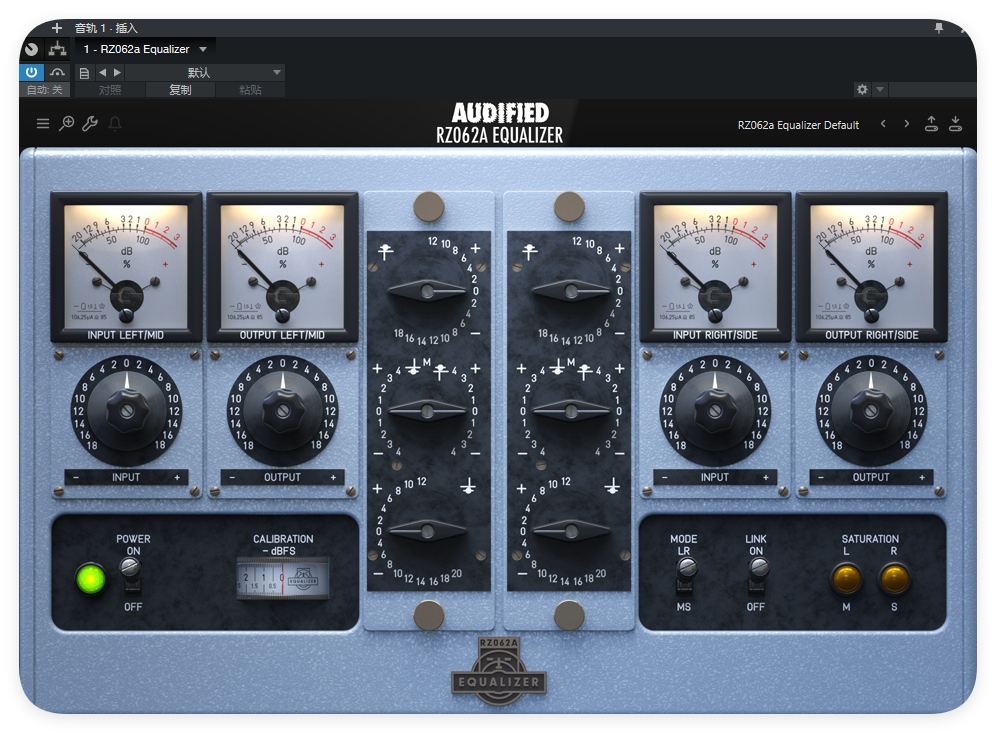Click the 复制 copy button

tap(180, 90)
